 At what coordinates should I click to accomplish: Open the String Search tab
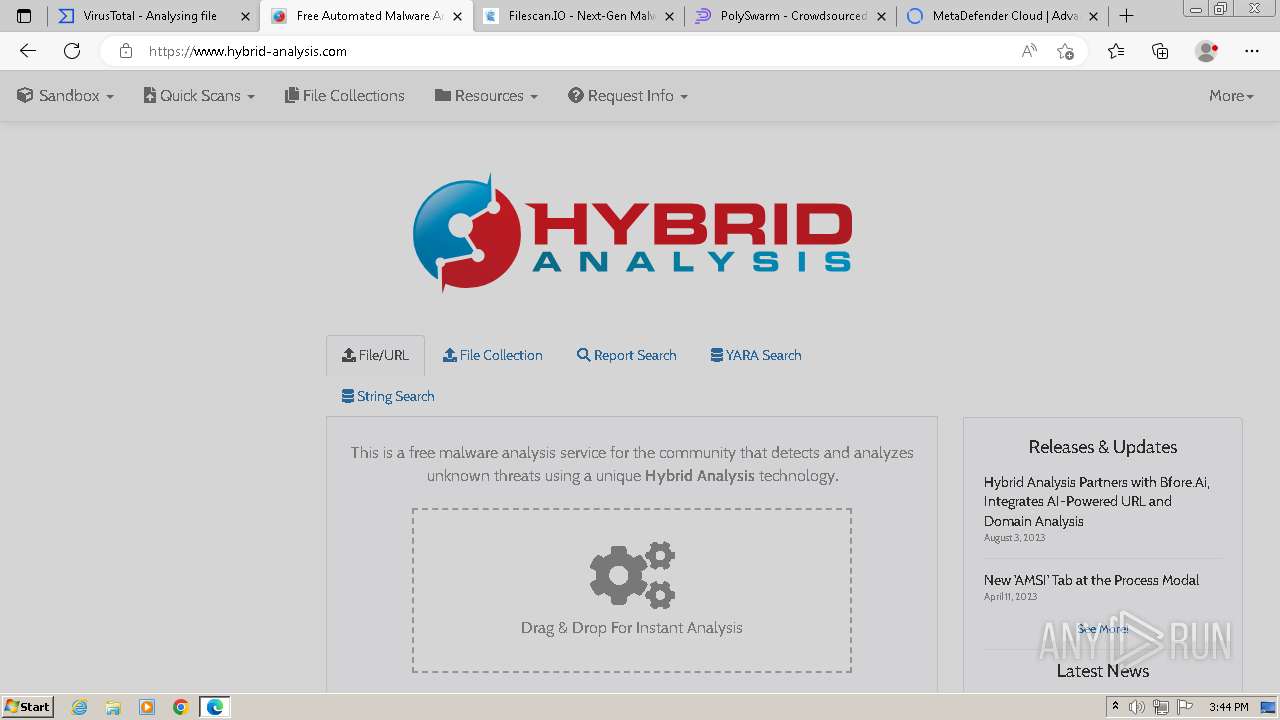388,396
